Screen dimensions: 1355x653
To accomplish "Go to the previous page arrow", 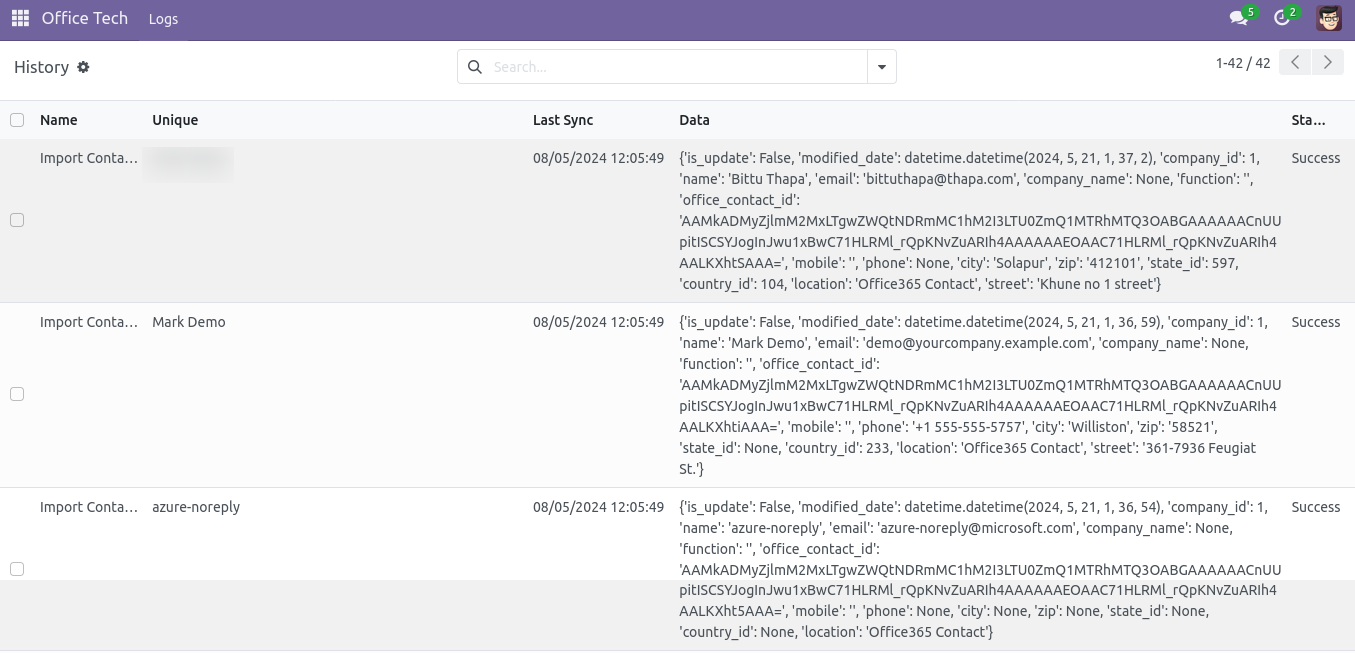I will point(1295,63).
